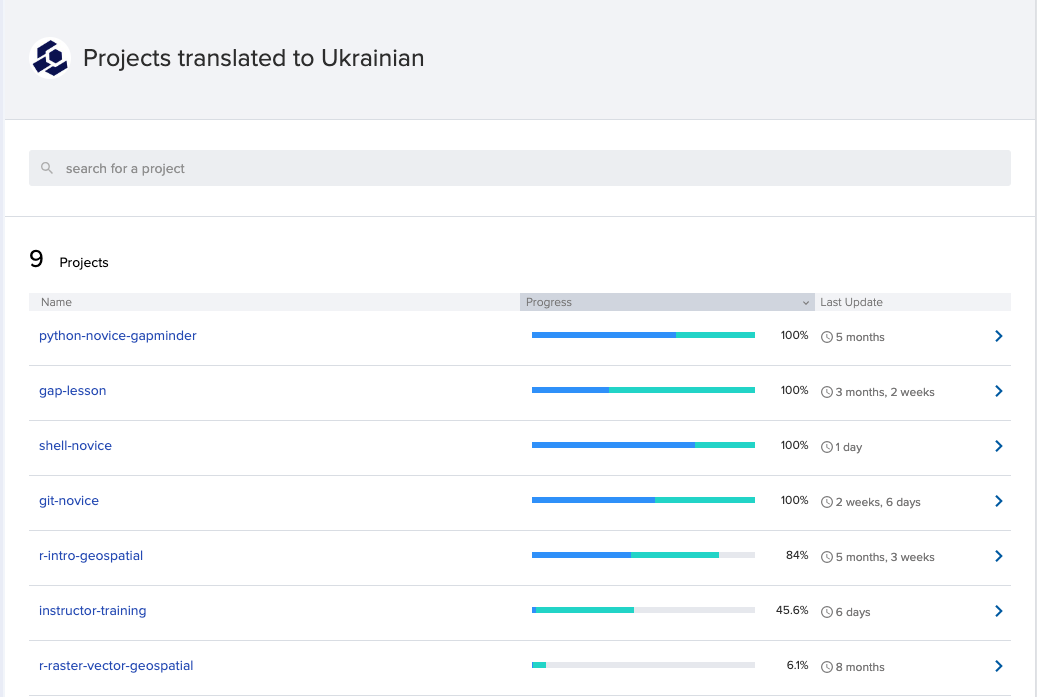The image size is (1037, 697).
Task: Click the clock icon next to '5 months'
Action: coord(825,337)
